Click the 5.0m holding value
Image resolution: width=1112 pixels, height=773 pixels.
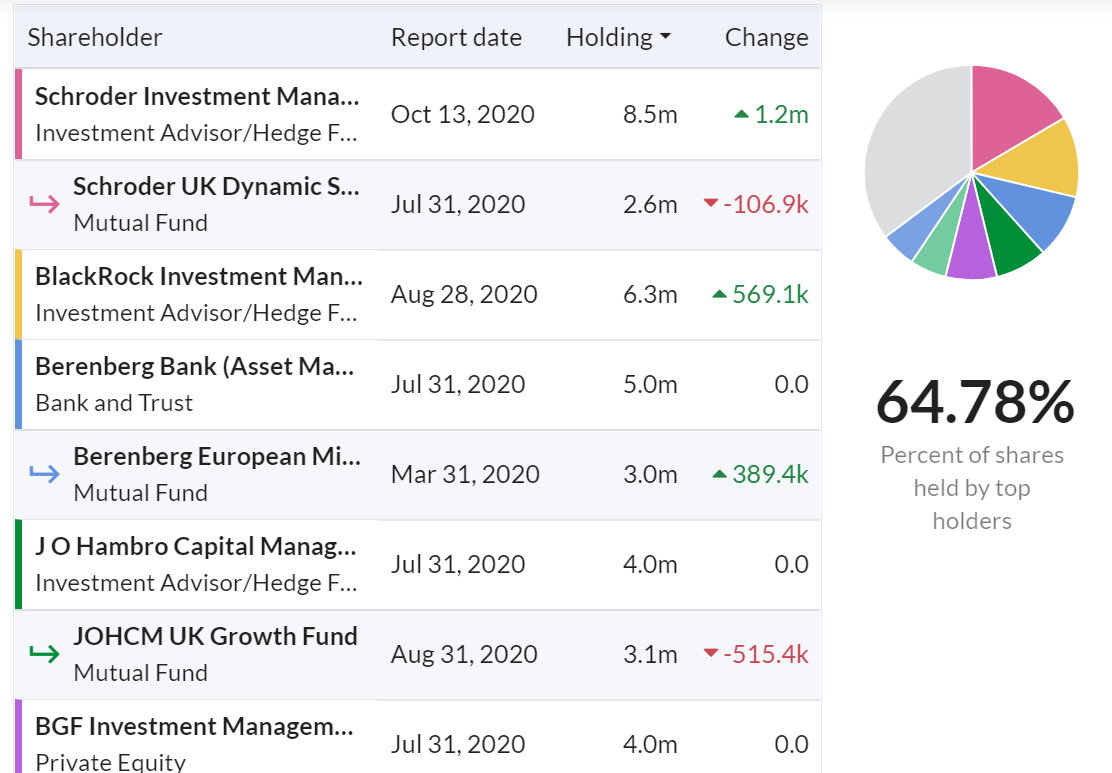click(x=650, y=384)
